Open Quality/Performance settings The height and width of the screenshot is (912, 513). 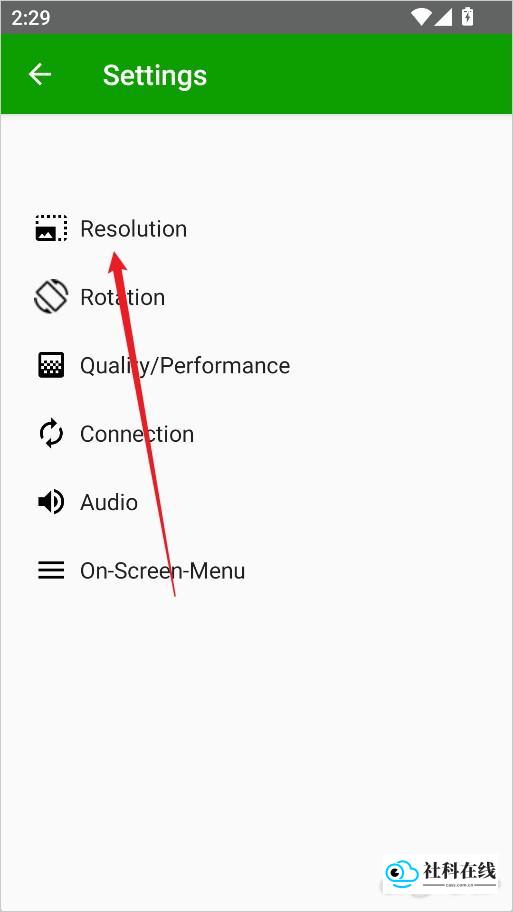click(256, 365)
